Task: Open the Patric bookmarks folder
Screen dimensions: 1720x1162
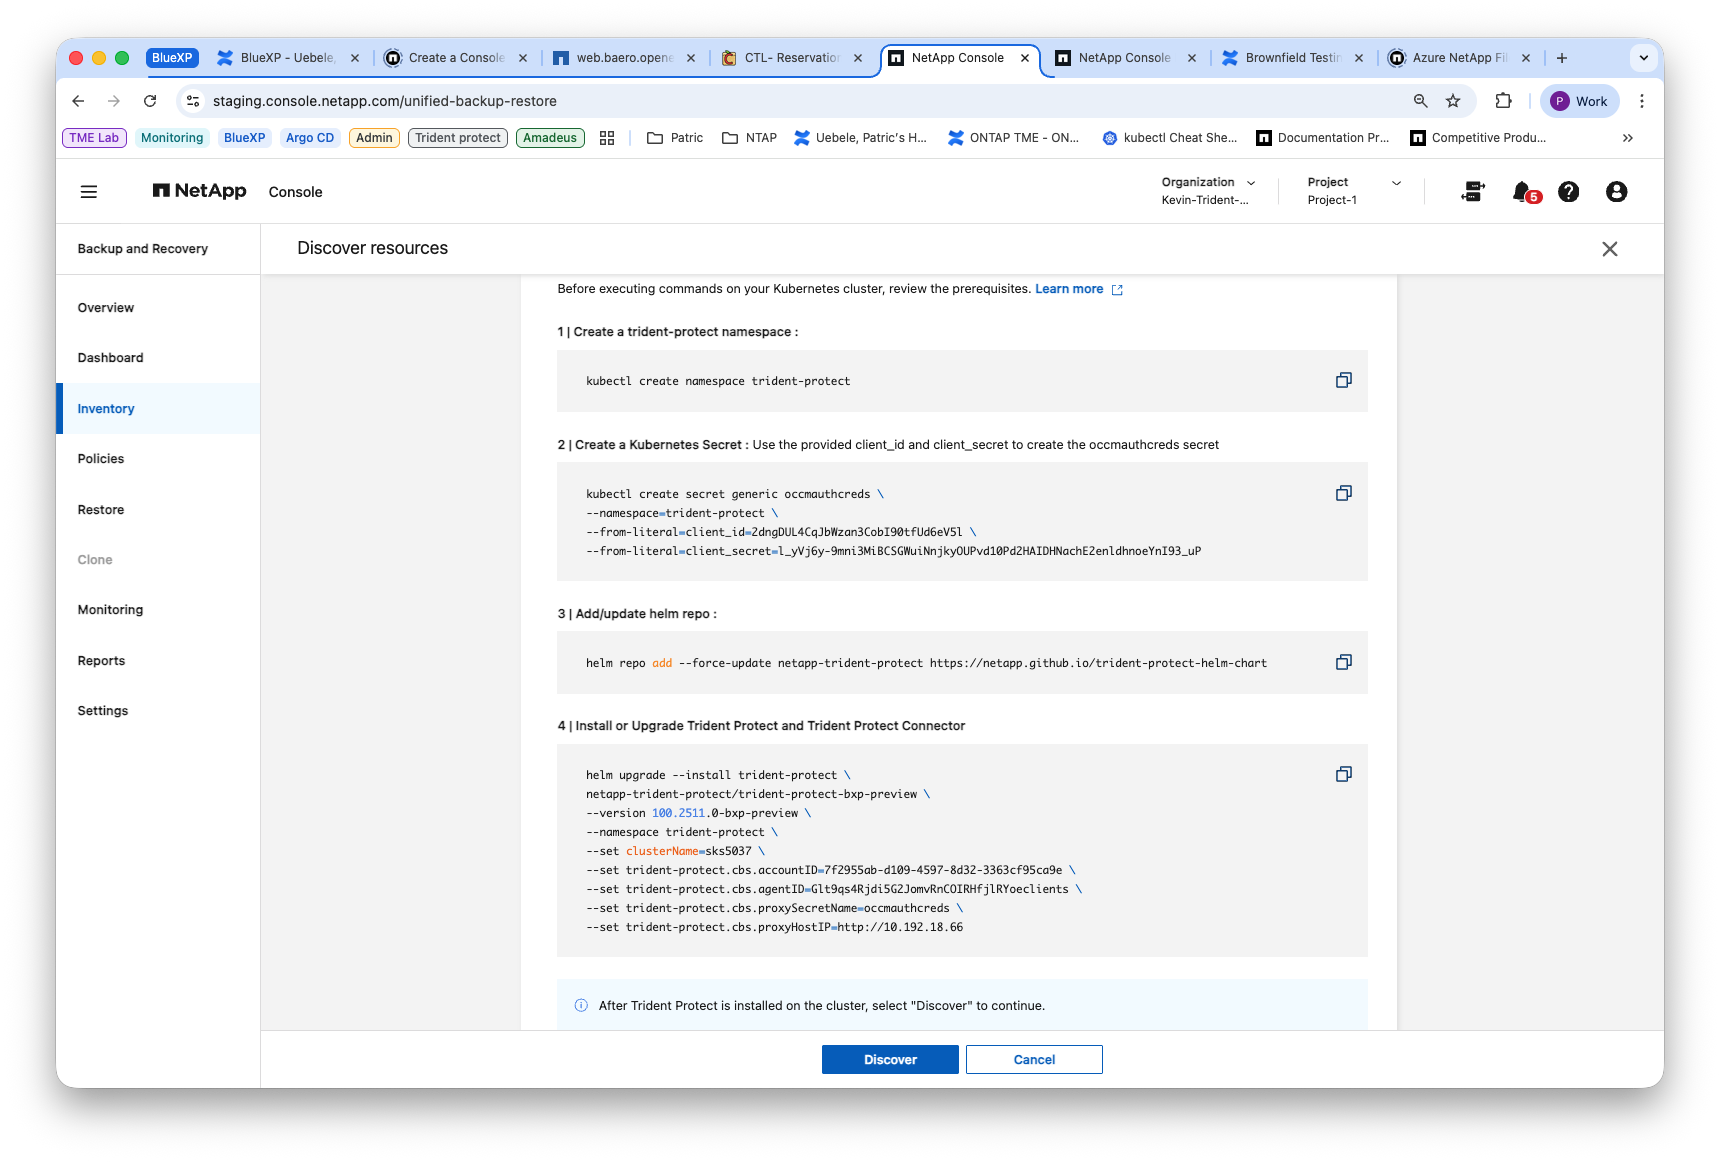Action: tap(675, 138)
